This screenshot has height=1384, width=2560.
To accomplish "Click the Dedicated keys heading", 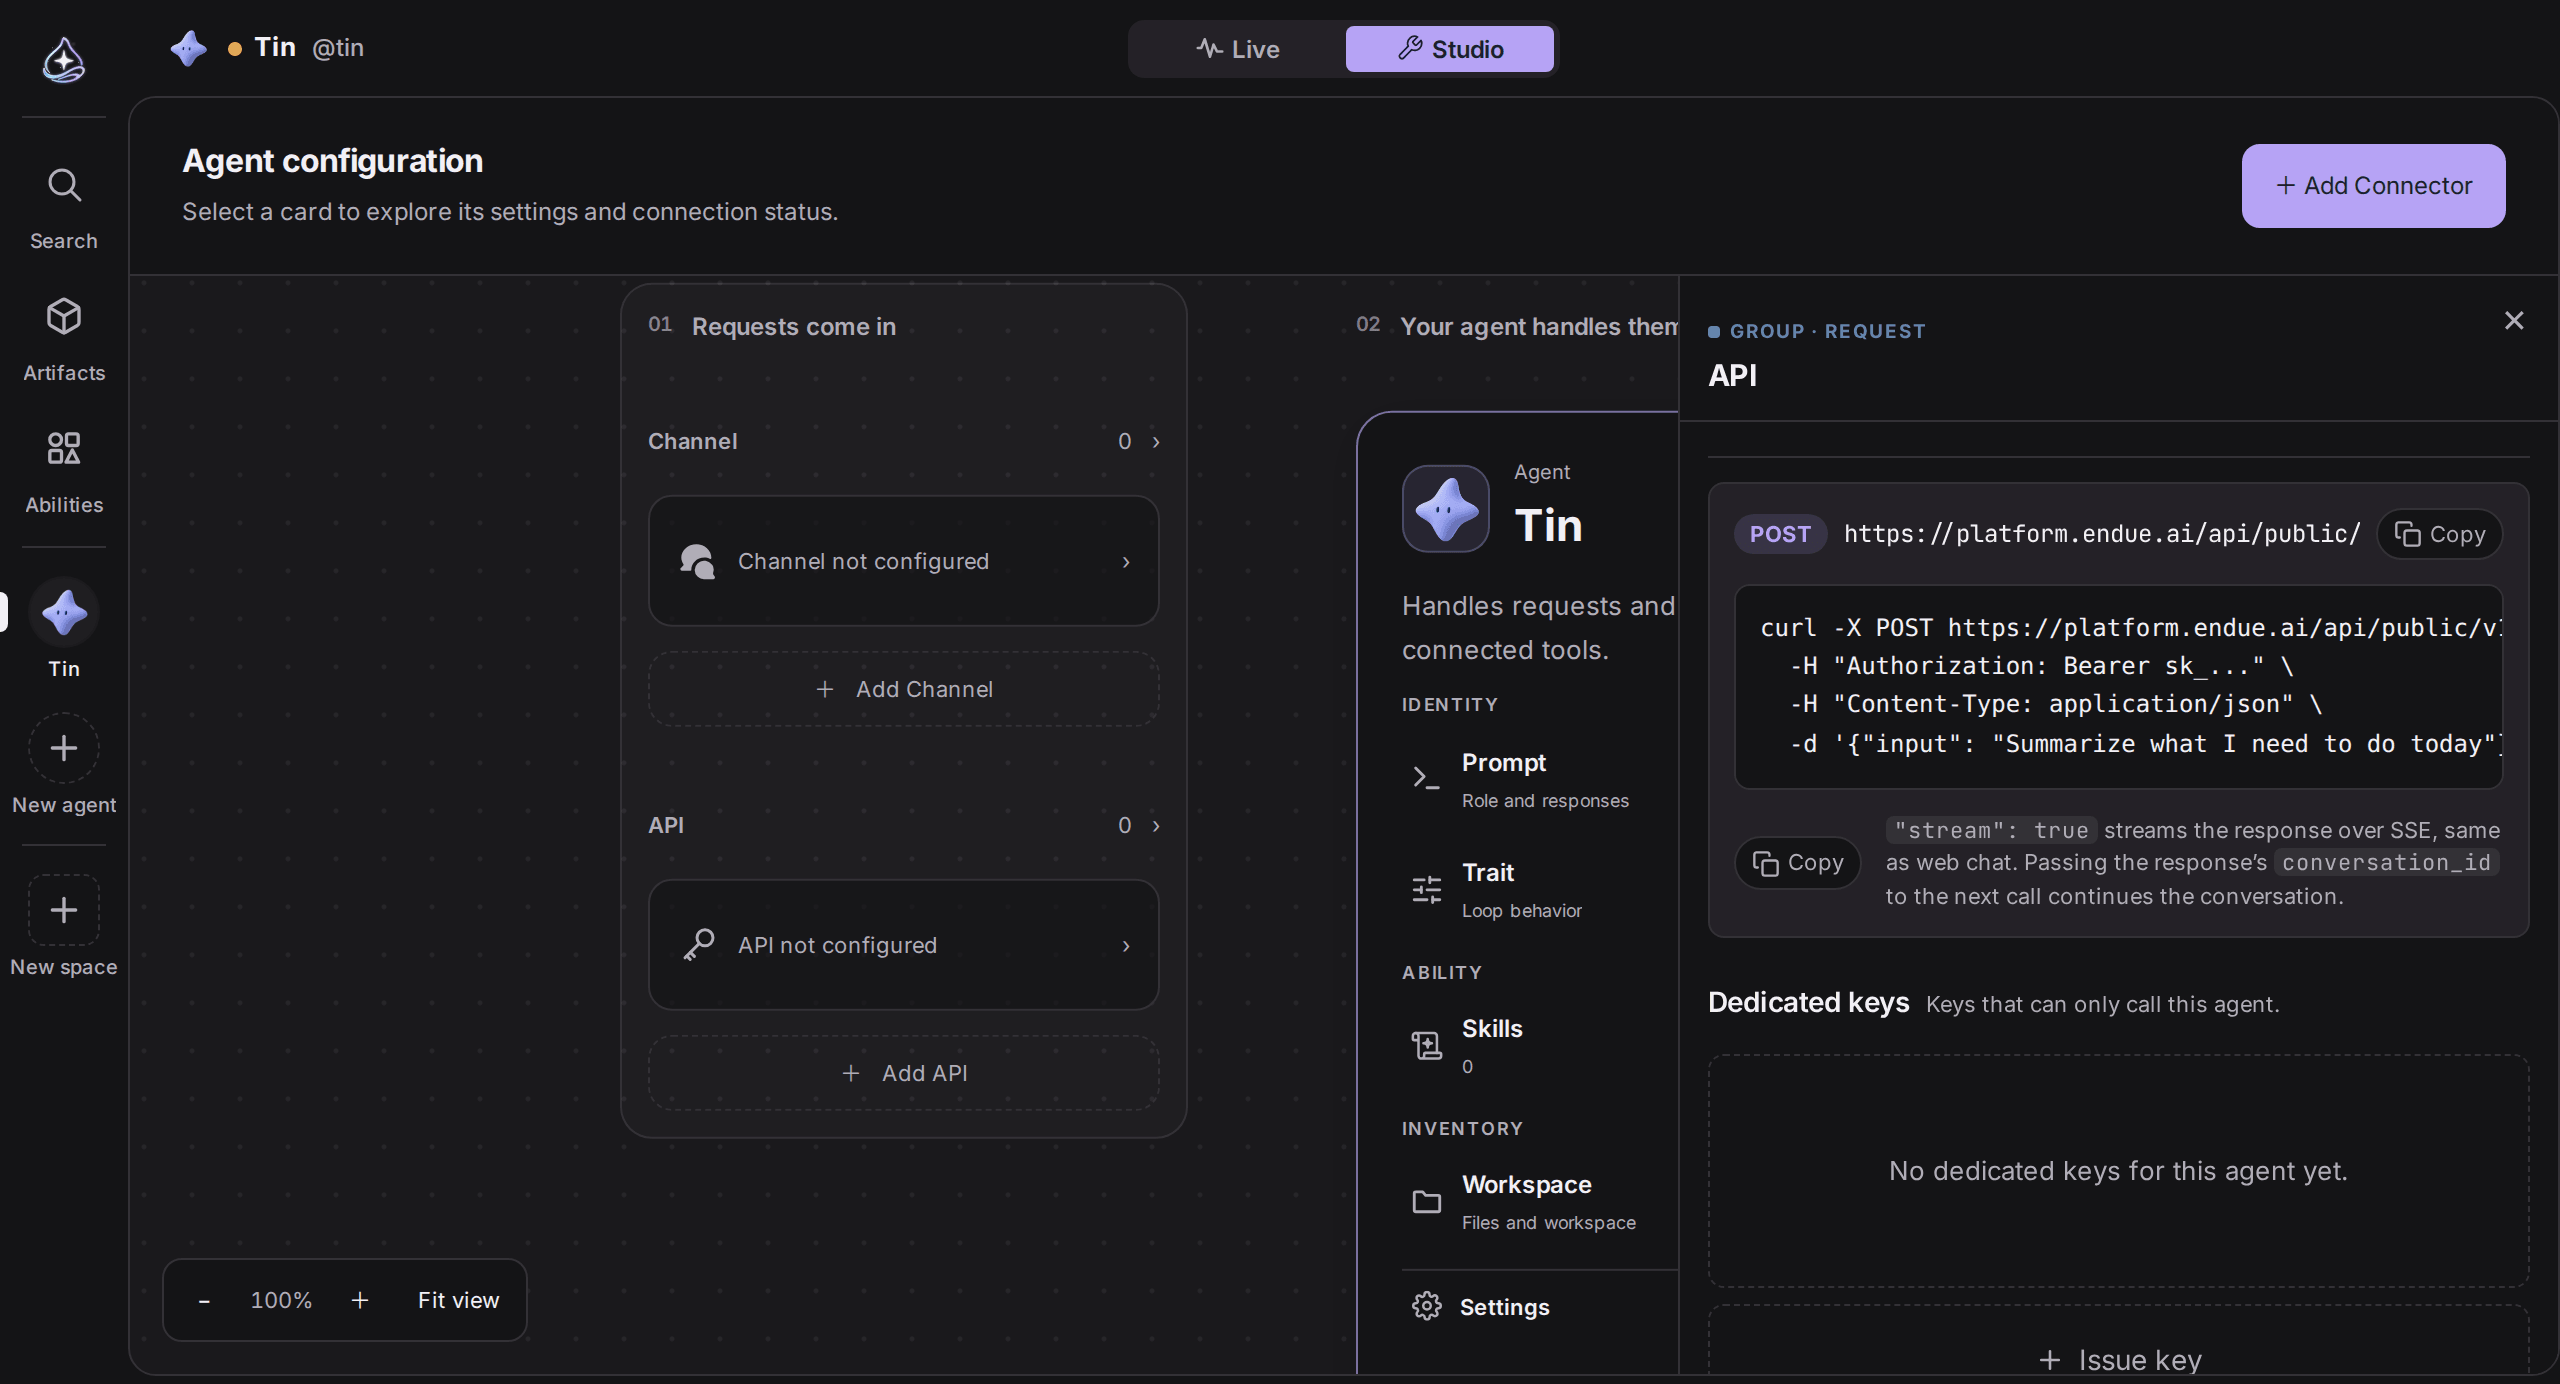I will point(1808,1002).
